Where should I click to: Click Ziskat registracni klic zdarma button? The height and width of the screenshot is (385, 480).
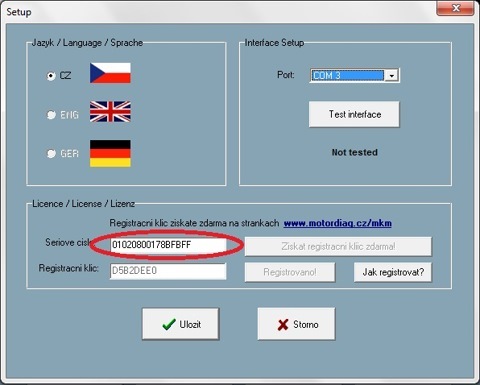[338, 247]
